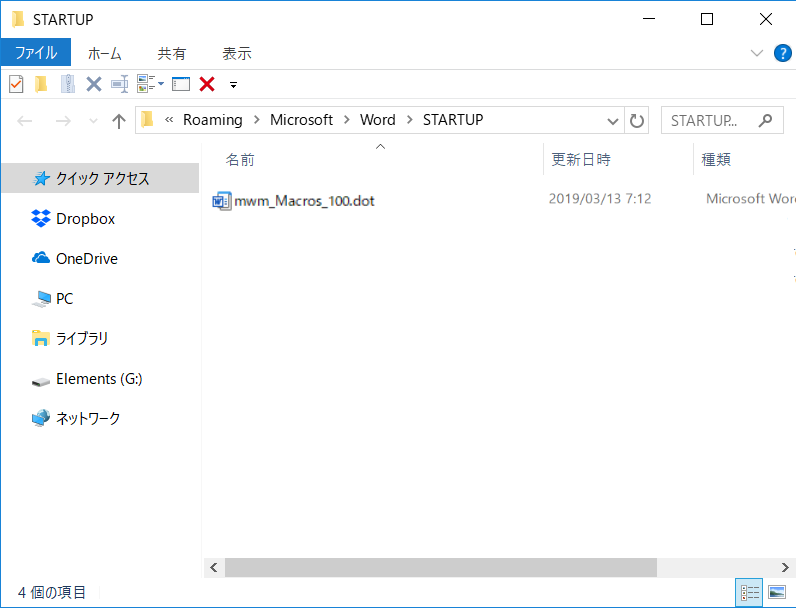Click the Properties checkmark icon in quick access toolbar
Image resolution: width=796 pixels, height=608 pixels.
tap(16, 84)
